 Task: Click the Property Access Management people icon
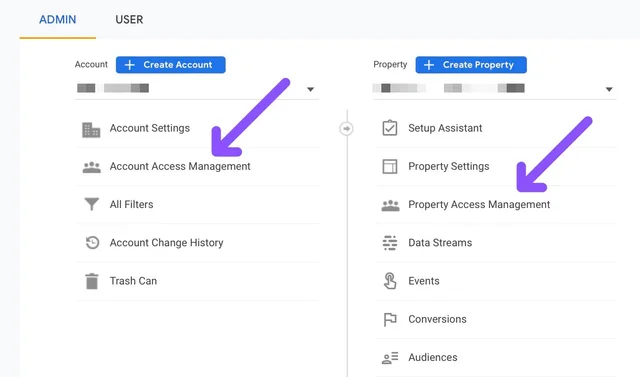[x=390, y=205]
